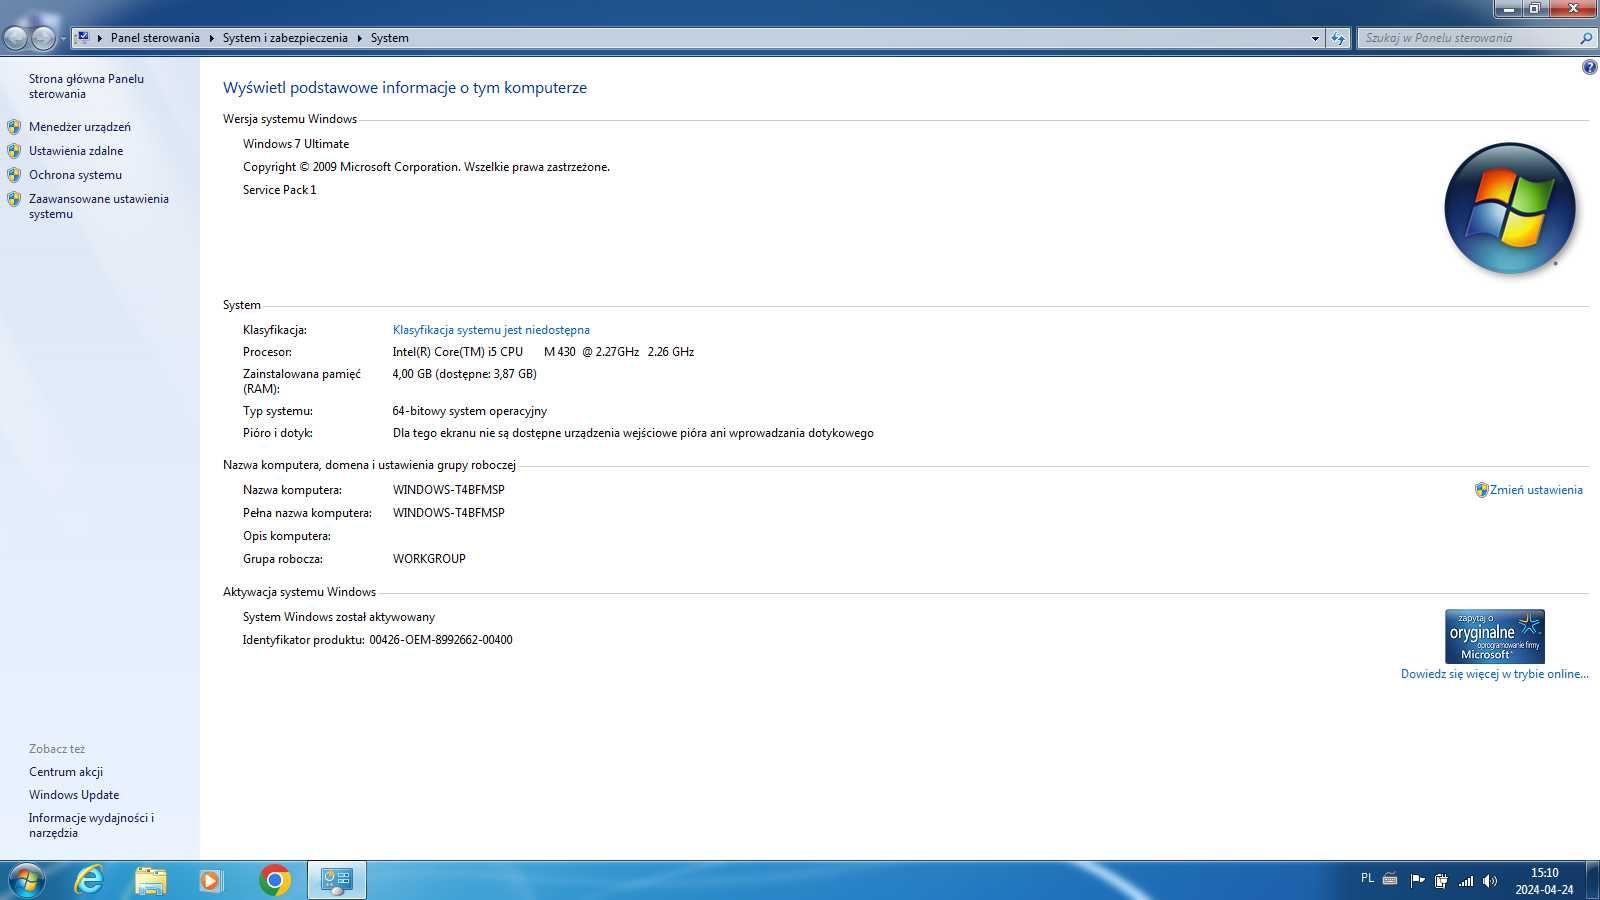This screenshot has width=1600, height=900.
Task: Click the WORKGROUP value text
Action: click(x=429, y=559)
